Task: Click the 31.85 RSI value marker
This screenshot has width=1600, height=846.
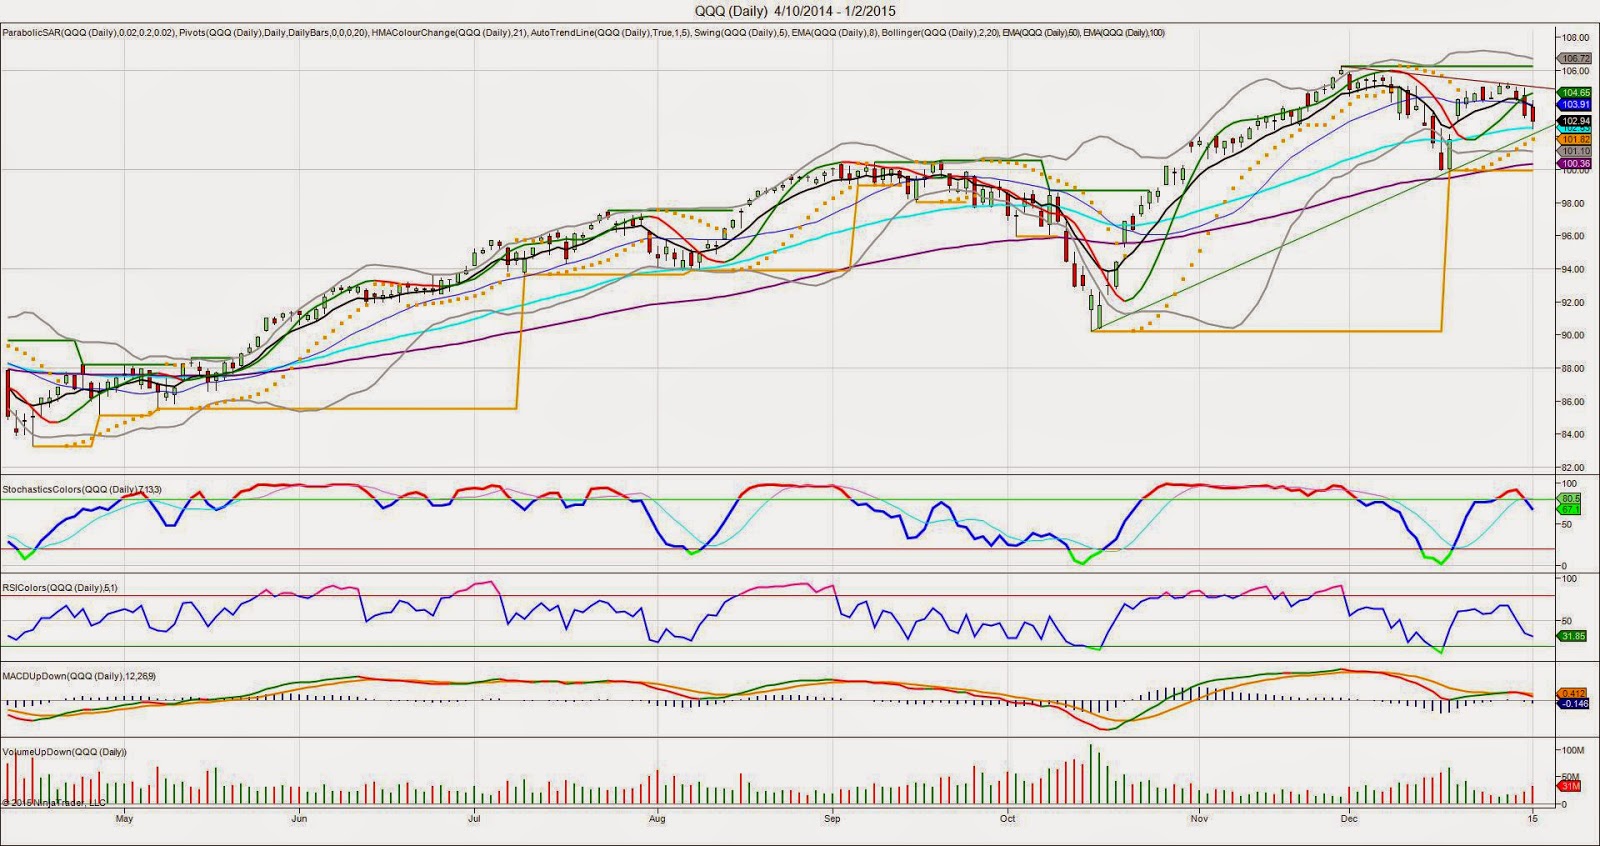Action: 1573,636
